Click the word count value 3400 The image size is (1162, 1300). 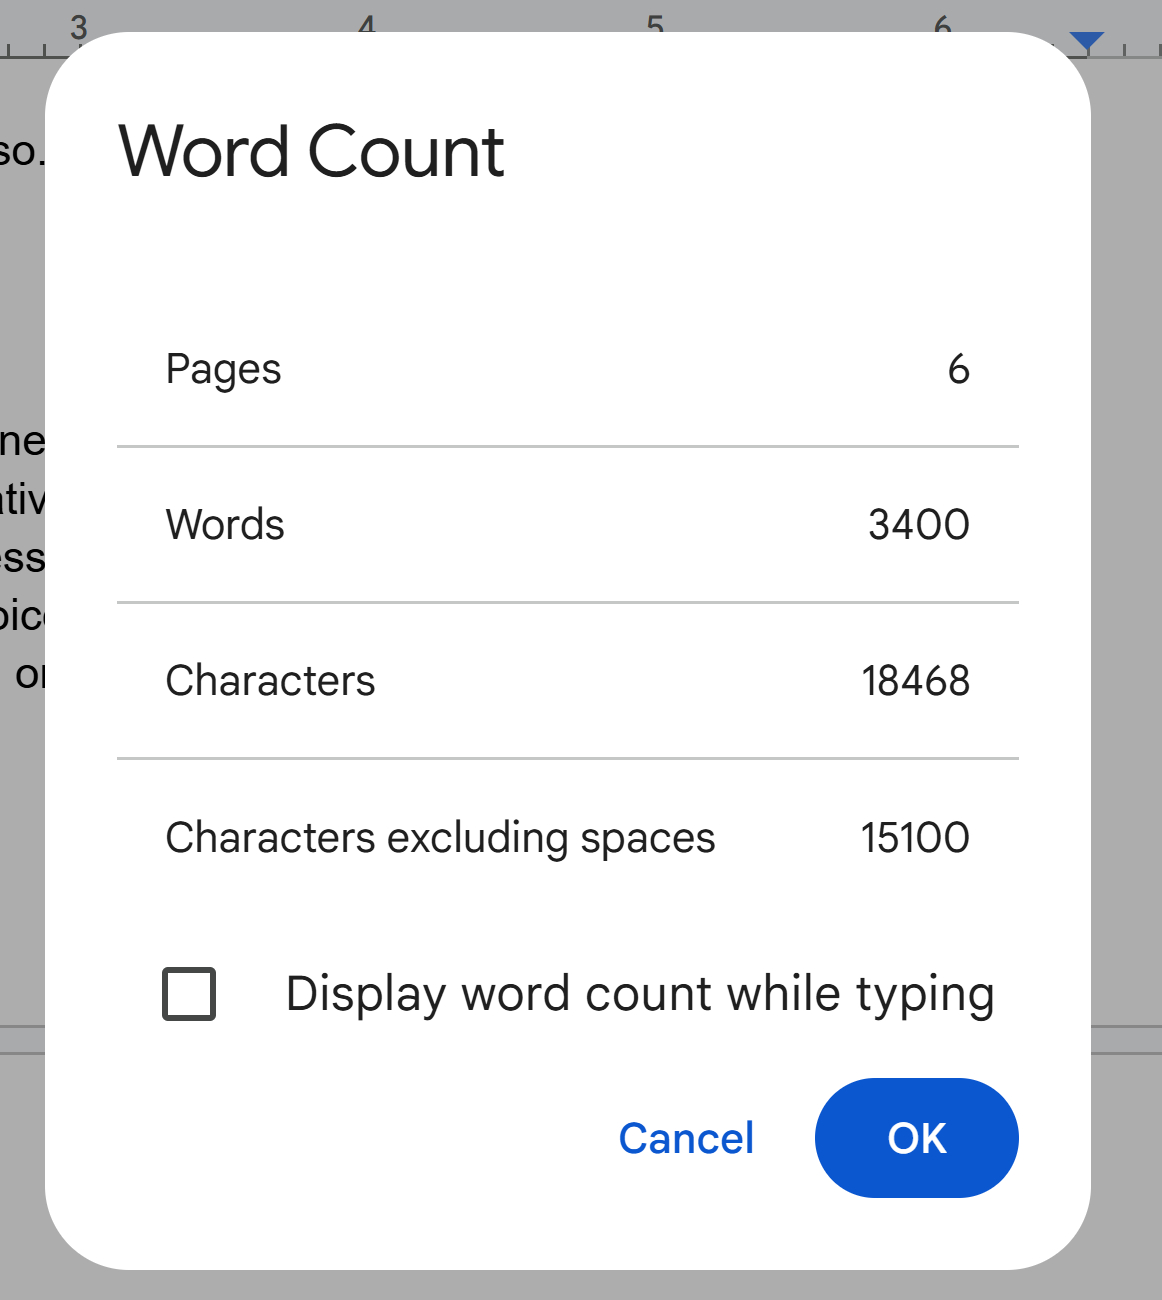pos(918,525)
